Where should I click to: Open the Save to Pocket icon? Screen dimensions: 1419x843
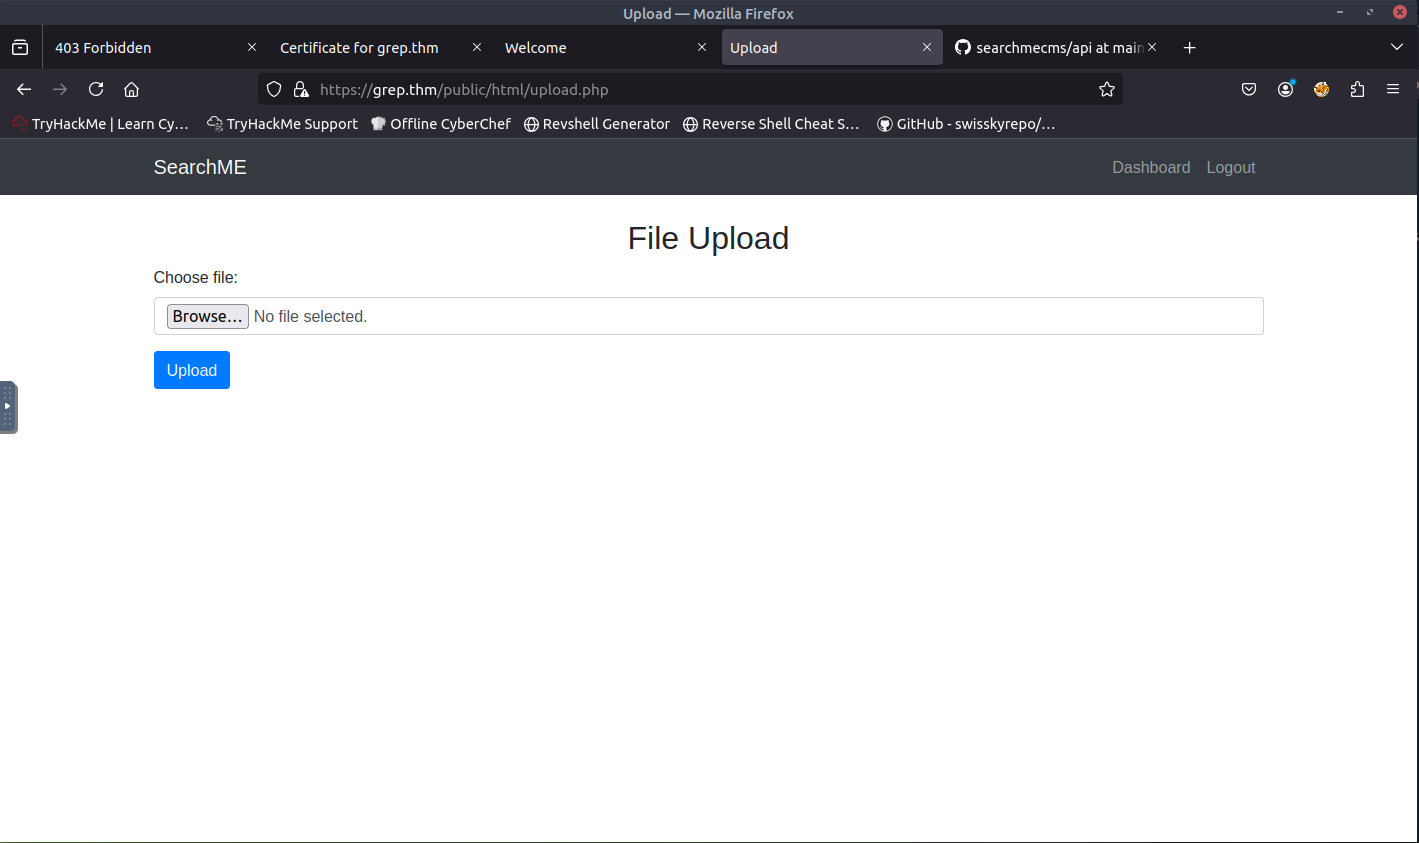1249,89
